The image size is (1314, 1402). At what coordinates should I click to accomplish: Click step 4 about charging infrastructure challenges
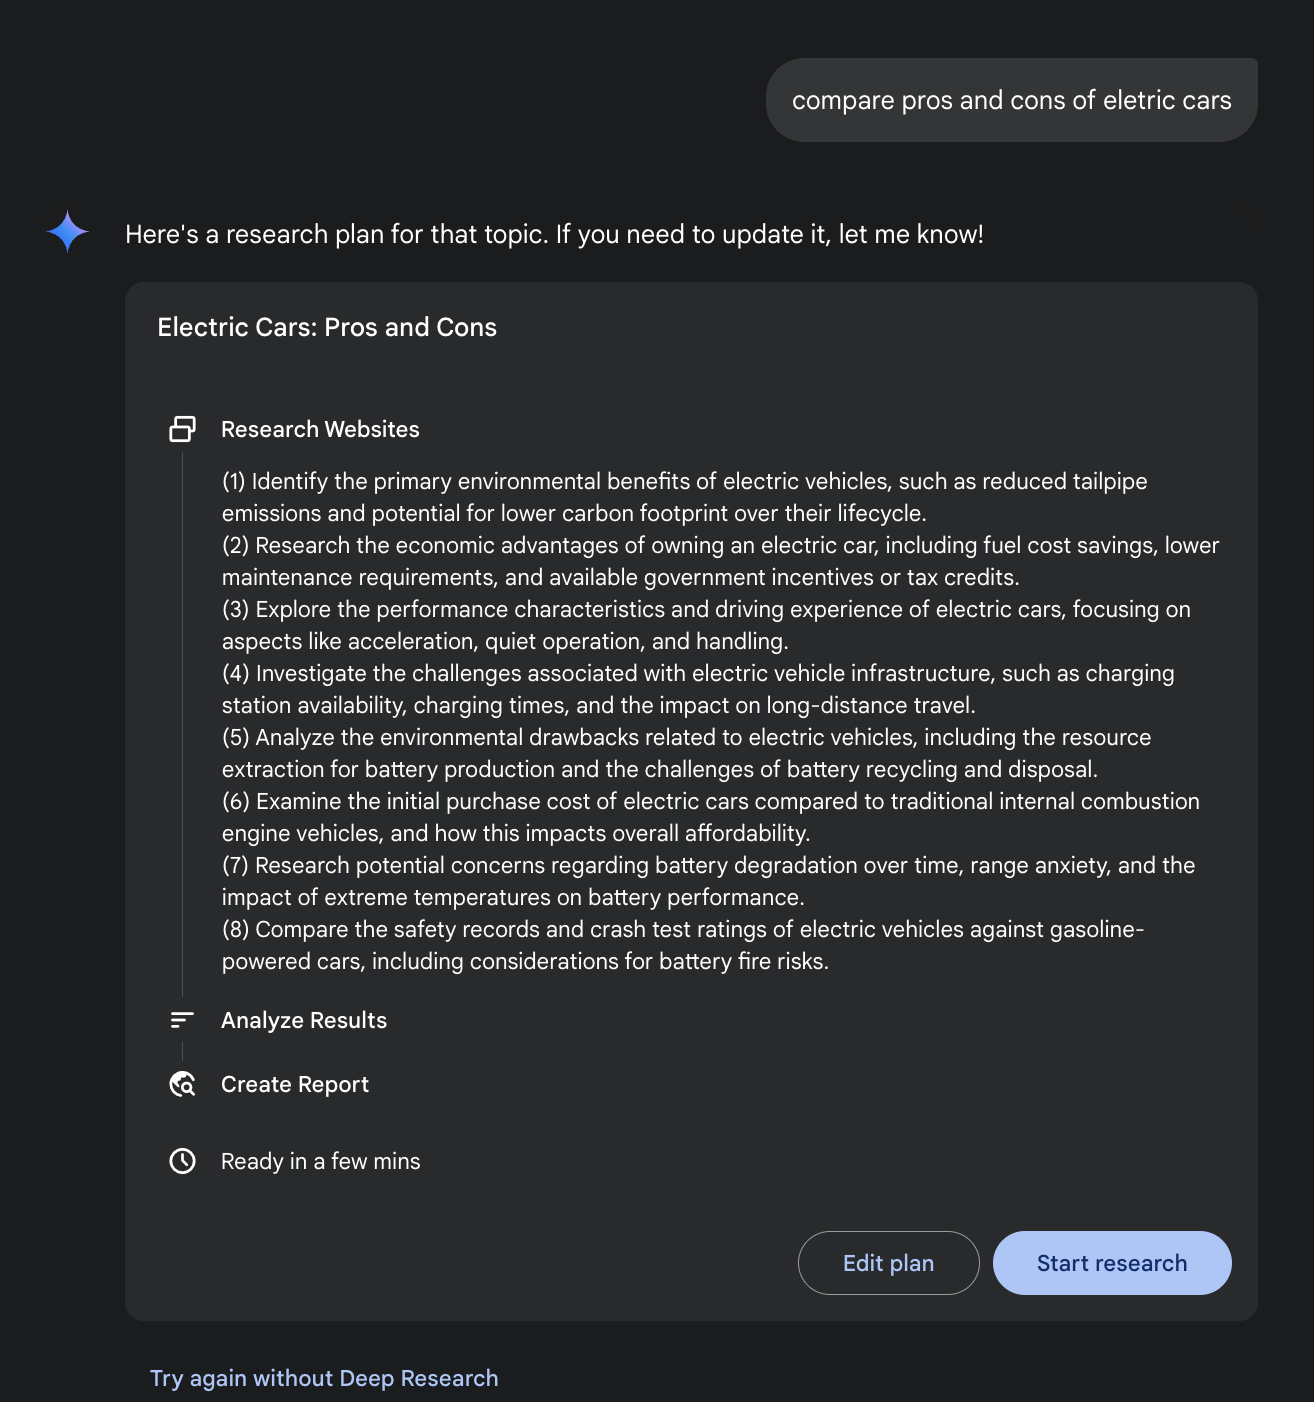tap(698, 689)
